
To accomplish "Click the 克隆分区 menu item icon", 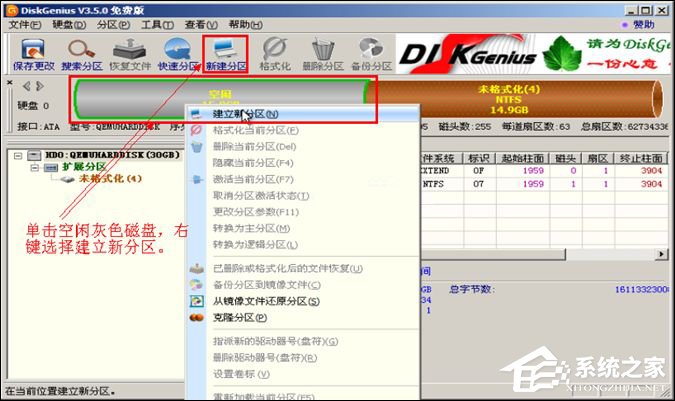I will pos(197,318).
